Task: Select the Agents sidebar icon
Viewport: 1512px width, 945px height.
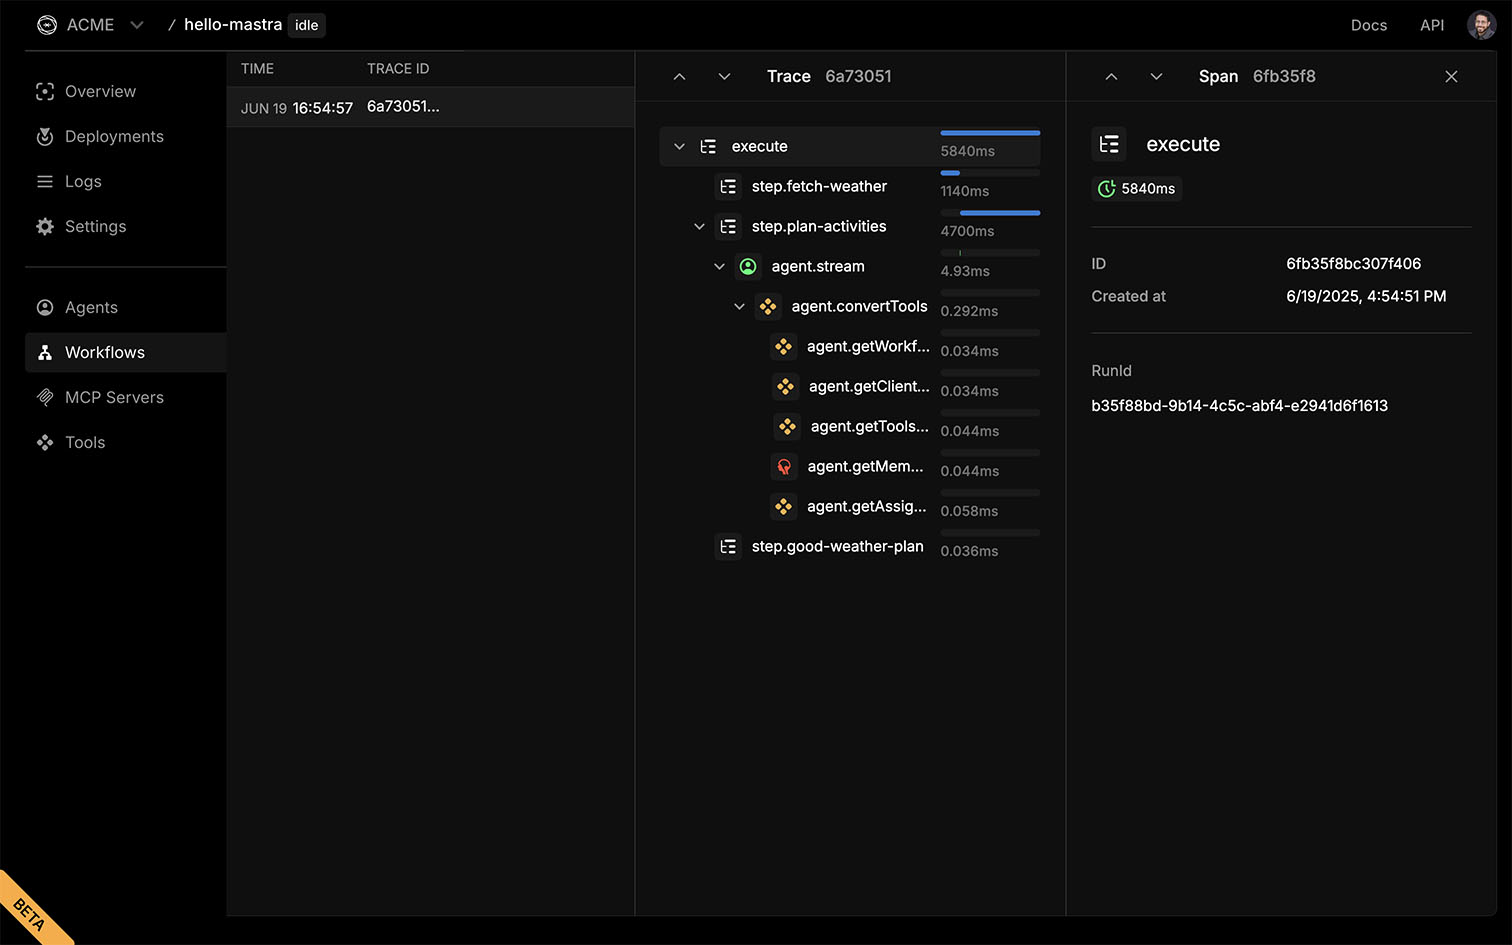Action: (x=45, y=307)
